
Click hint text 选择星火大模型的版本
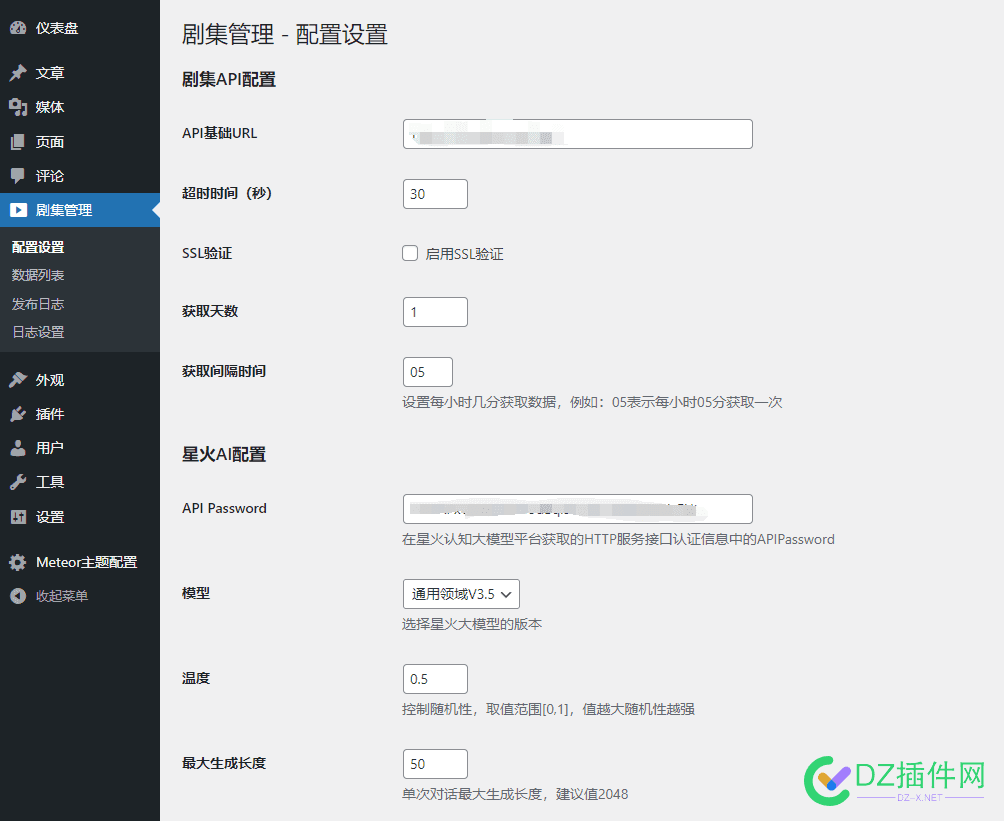[472, 624]
